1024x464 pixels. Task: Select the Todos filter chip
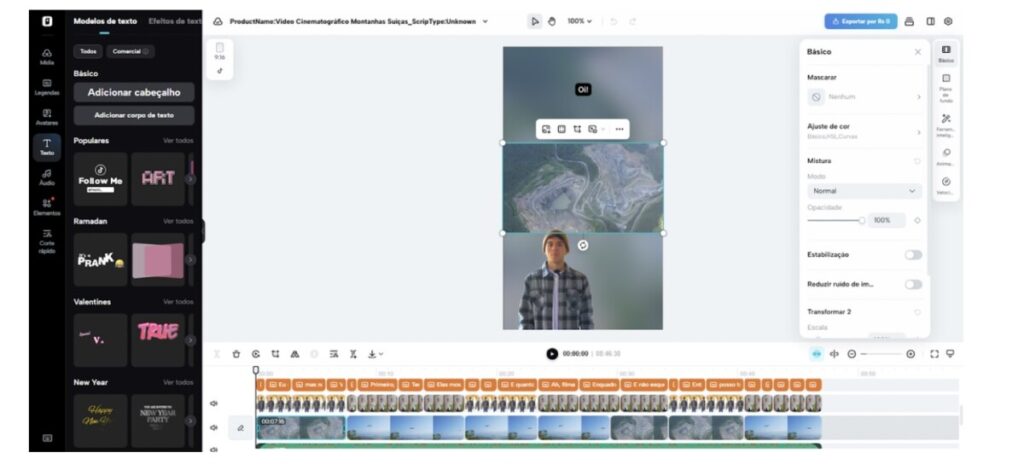[88, 51]
